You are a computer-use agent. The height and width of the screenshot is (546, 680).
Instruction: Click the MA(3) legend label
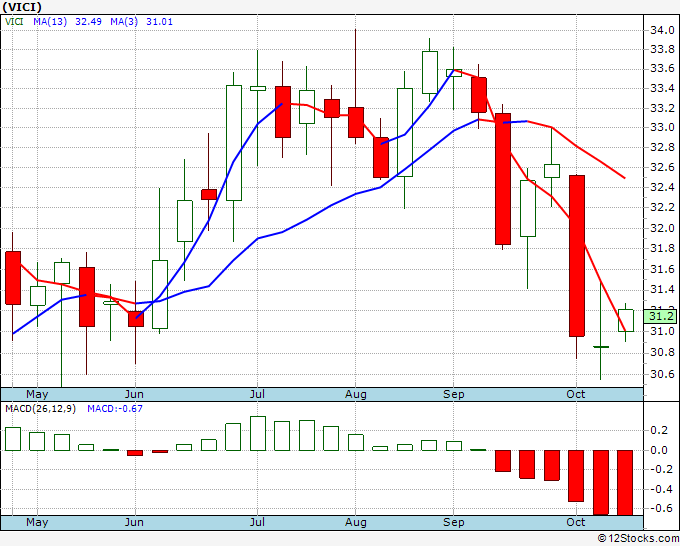click(x=124, y=22)
